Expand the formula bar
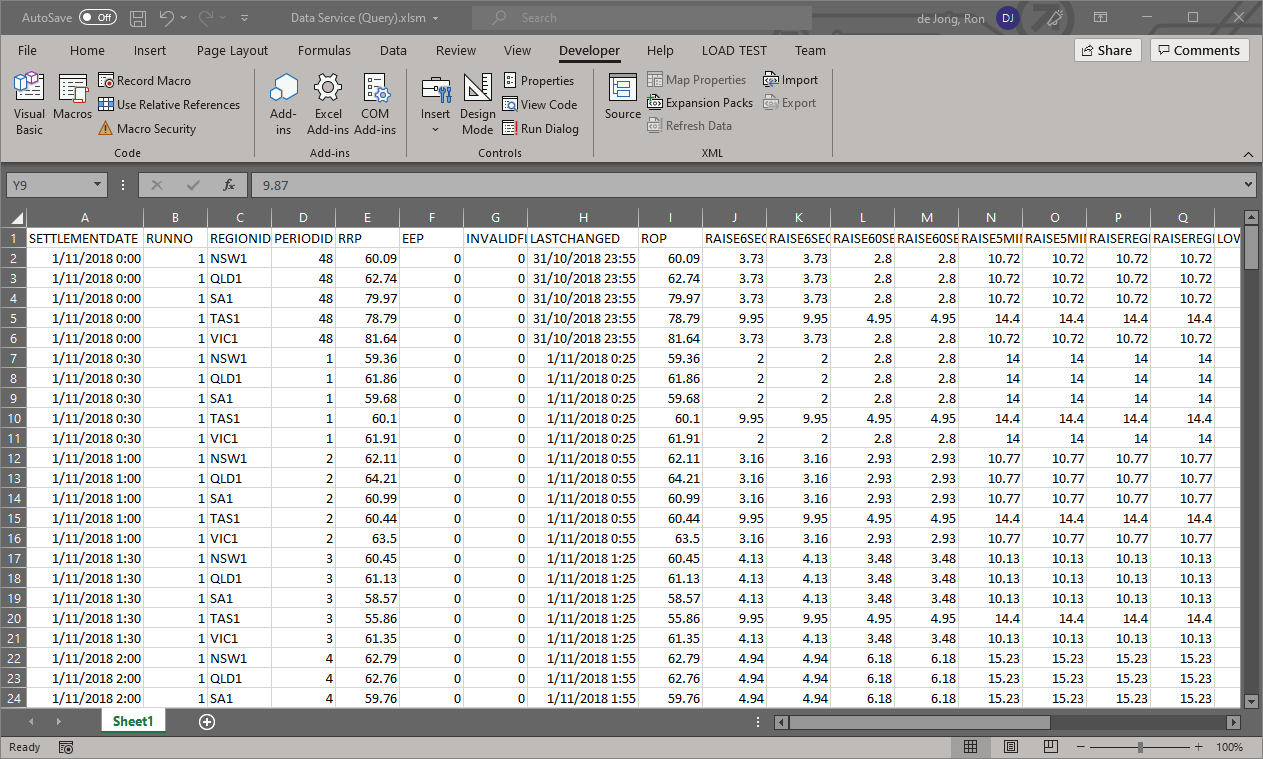1263x759 pixels. pyautogui.click(x=1247, y=185)
